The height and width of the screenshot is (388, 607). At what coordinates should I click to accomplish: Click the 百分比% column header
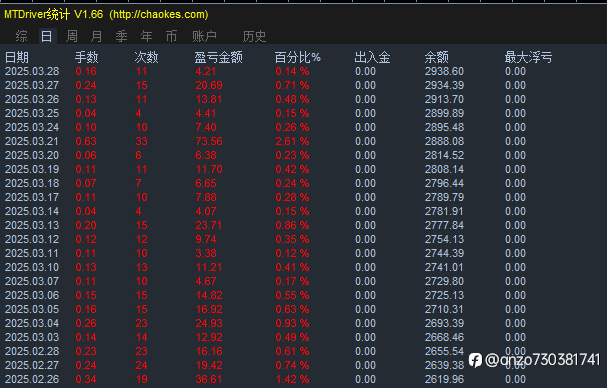[297, 57]
